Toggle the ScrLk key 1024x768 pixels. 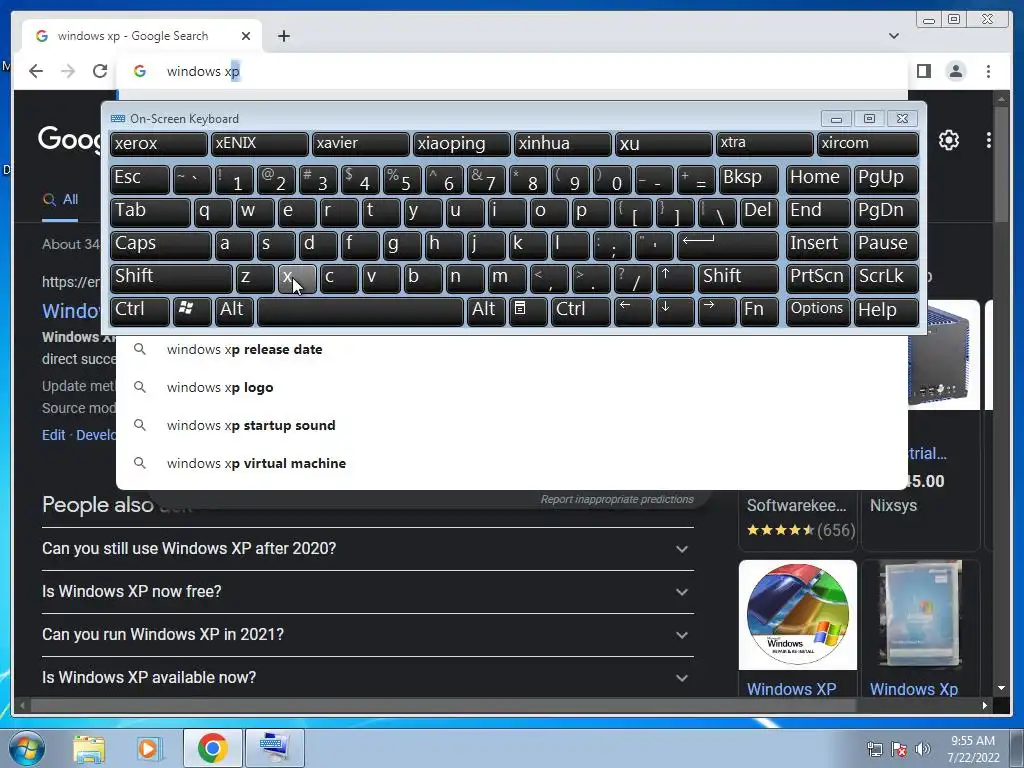(886, 278)
